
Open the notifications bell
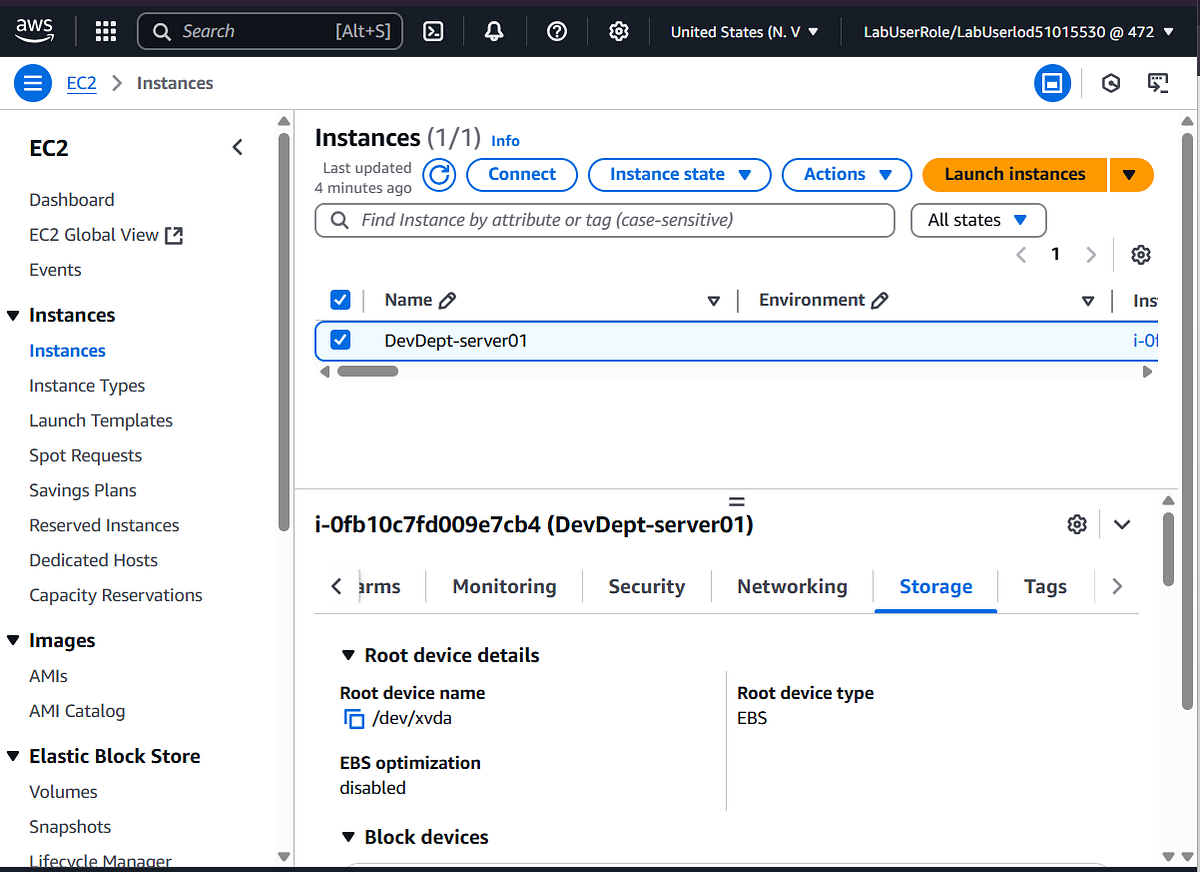494,31
